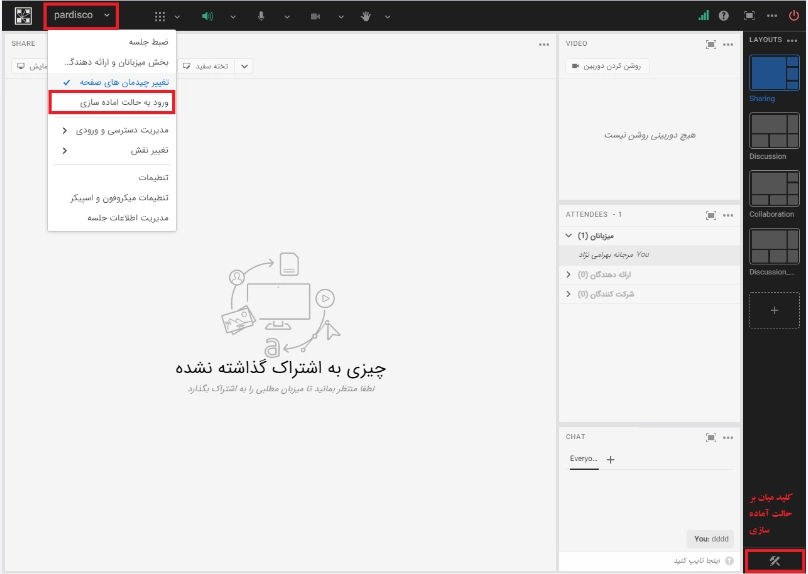Open raise hand status dropdown arrow
Image resolution: width=808 pixels, height=574 pixels.
(x=388, y=16)
